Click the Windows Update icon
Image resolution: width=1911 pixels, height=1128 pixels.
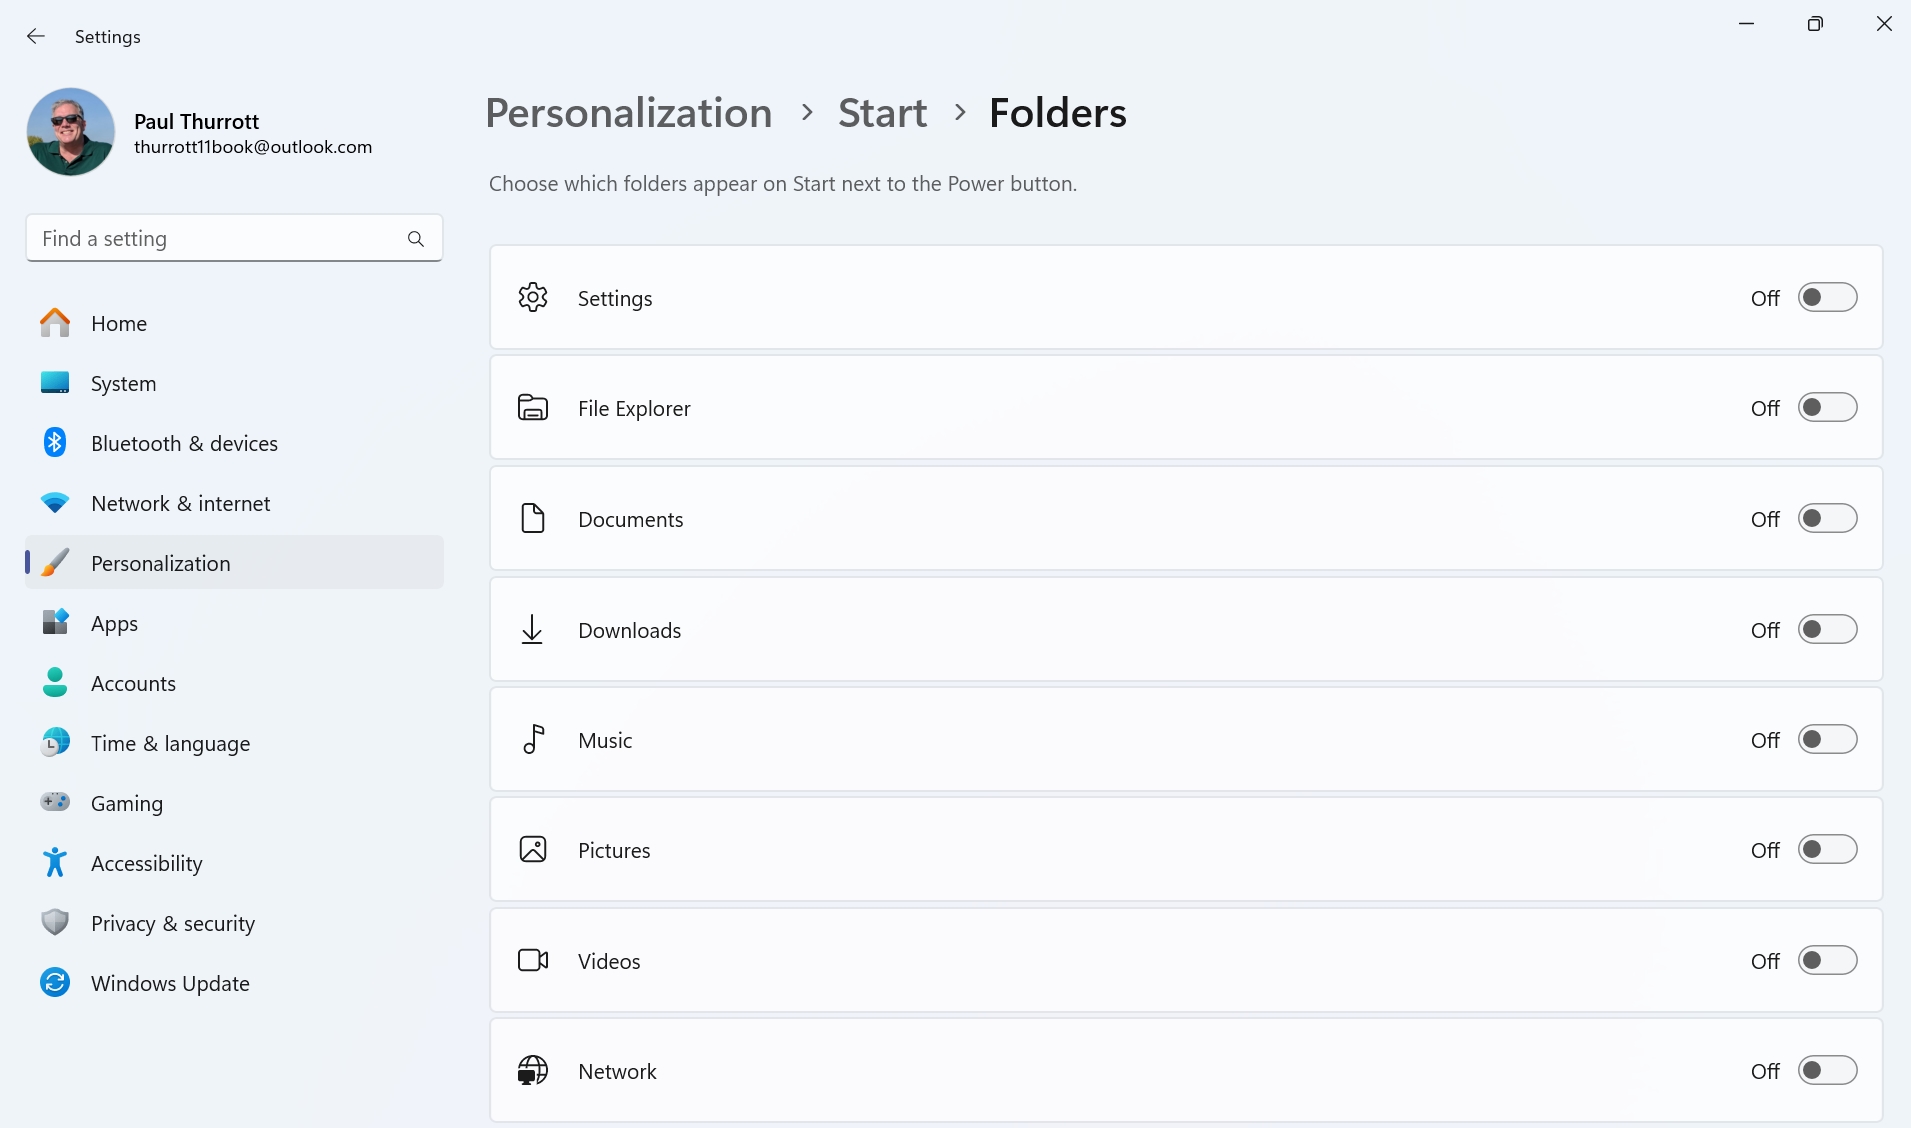(x=55, y=983)
